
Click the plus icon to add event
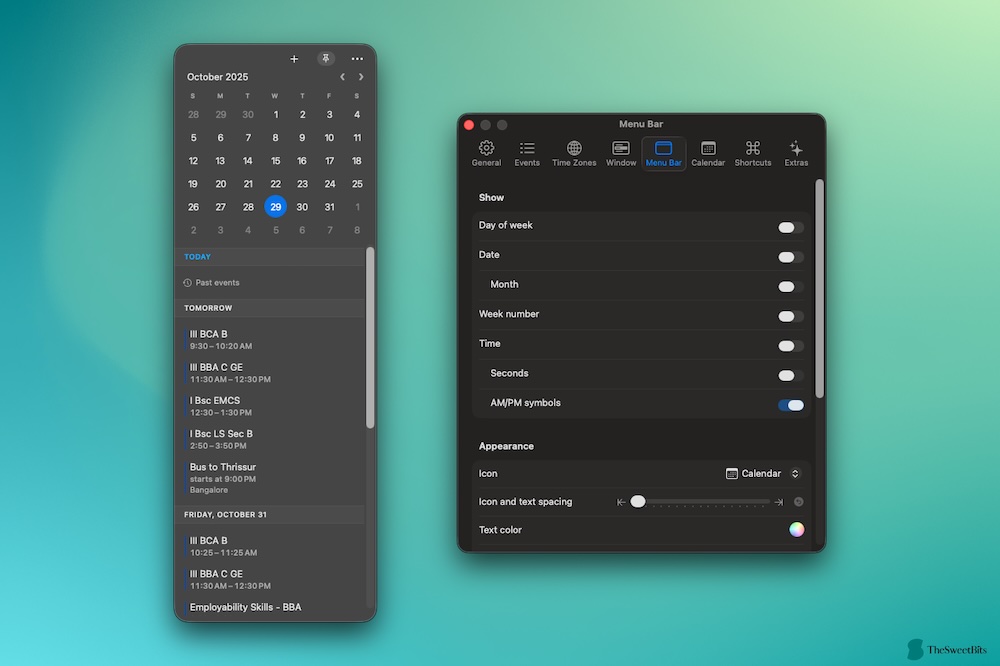point(294,59)
